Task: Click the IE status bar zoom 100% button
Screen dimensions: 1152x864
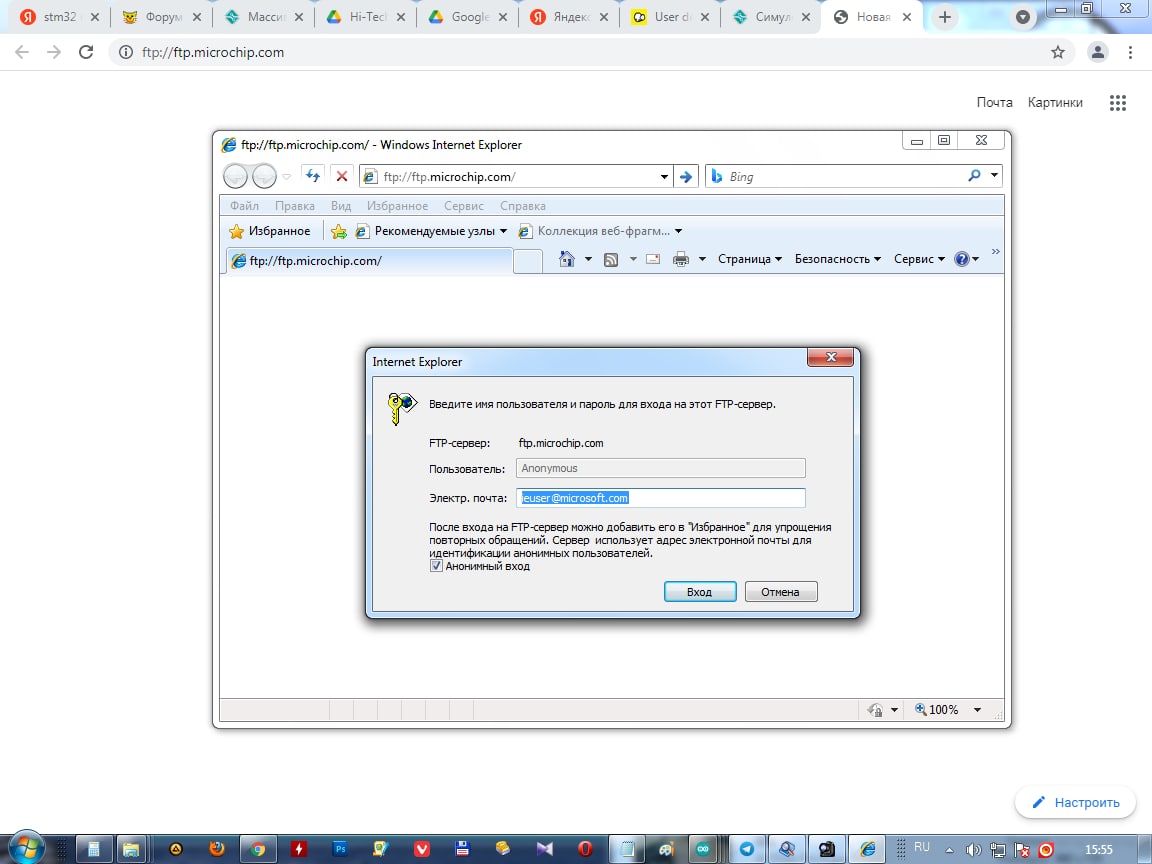Action: click(937, 710)
